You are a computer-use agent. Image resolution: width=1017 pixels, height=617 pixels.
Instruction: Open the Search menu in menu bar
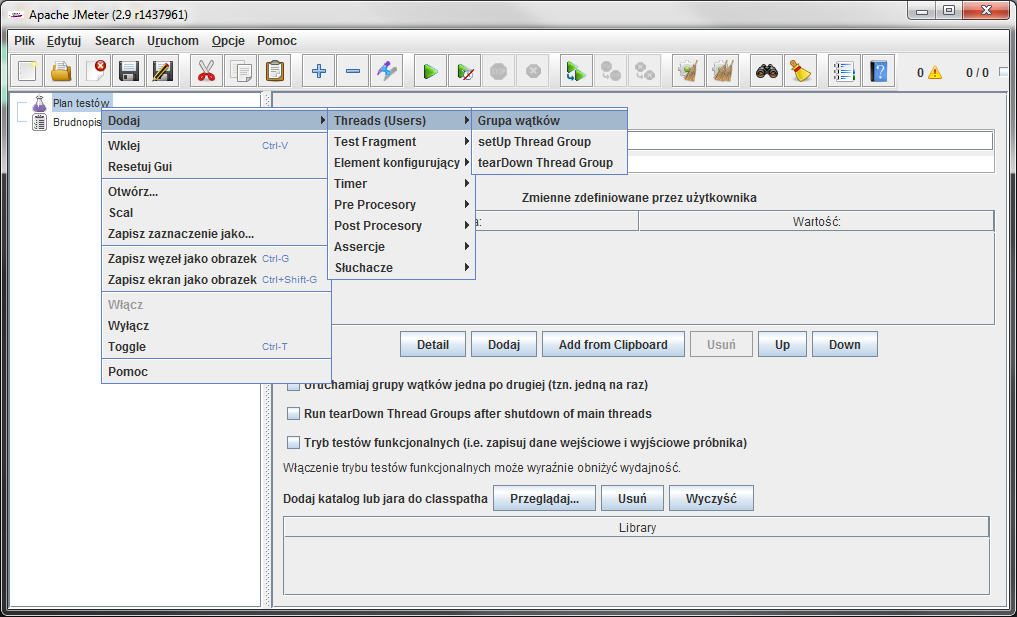[x=114, y=41]
